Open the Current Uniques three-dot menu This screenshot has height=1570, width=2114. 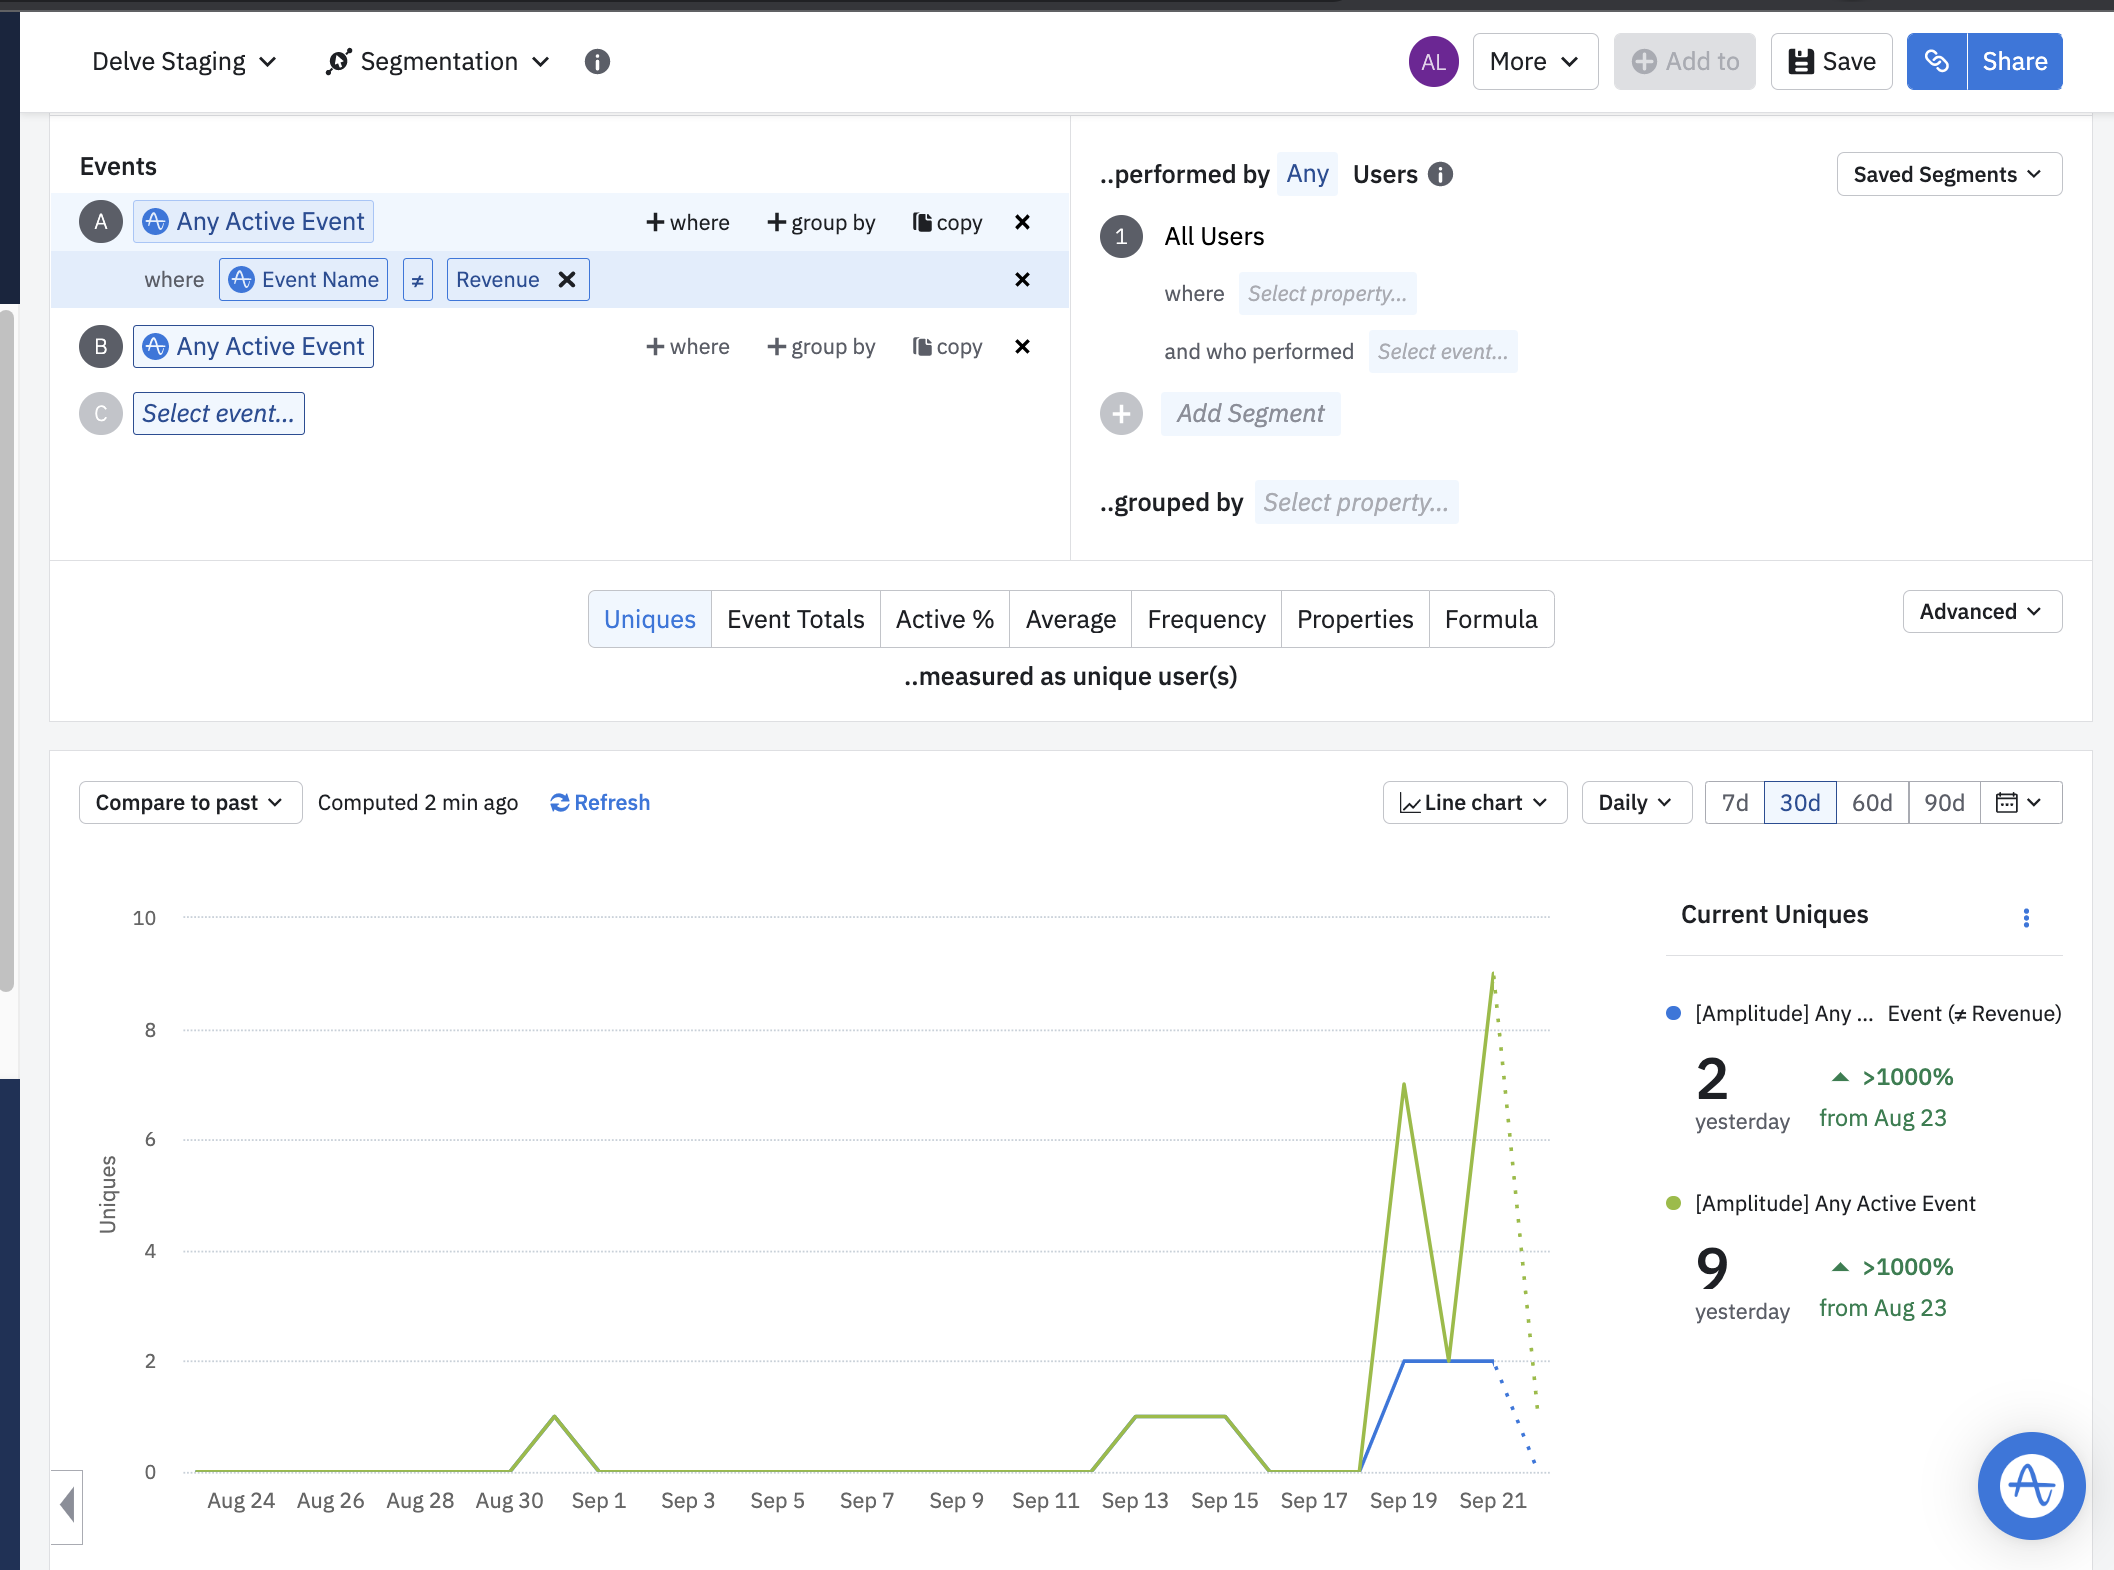[2026, 918]
